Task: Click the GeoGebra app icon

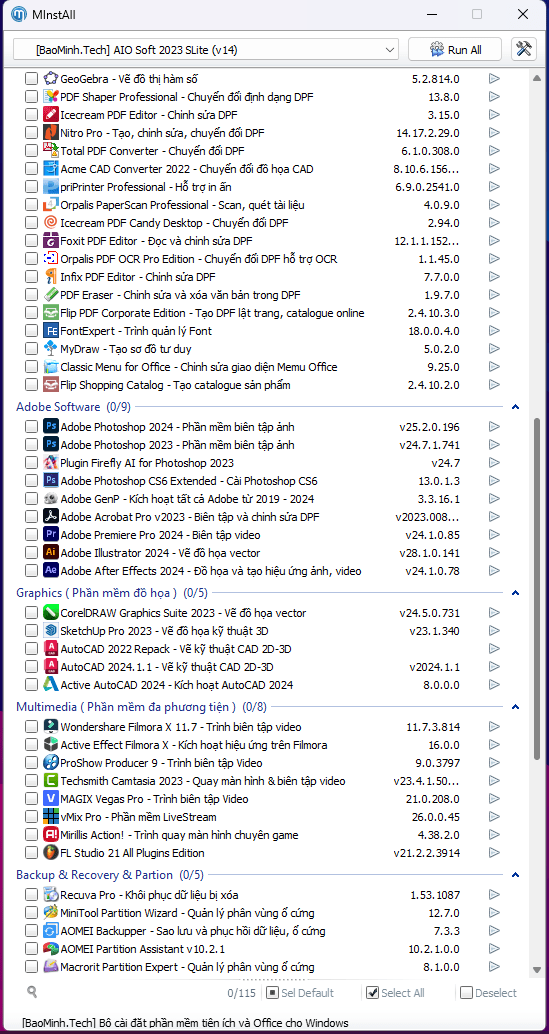Action: pos(51,78)
